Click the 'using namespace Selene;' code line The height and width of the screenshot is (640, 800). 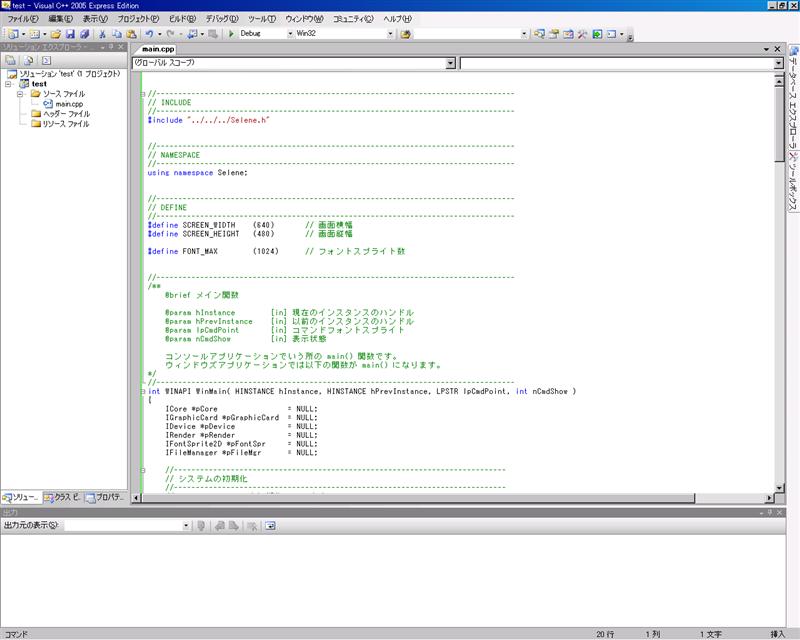[197, 173]
